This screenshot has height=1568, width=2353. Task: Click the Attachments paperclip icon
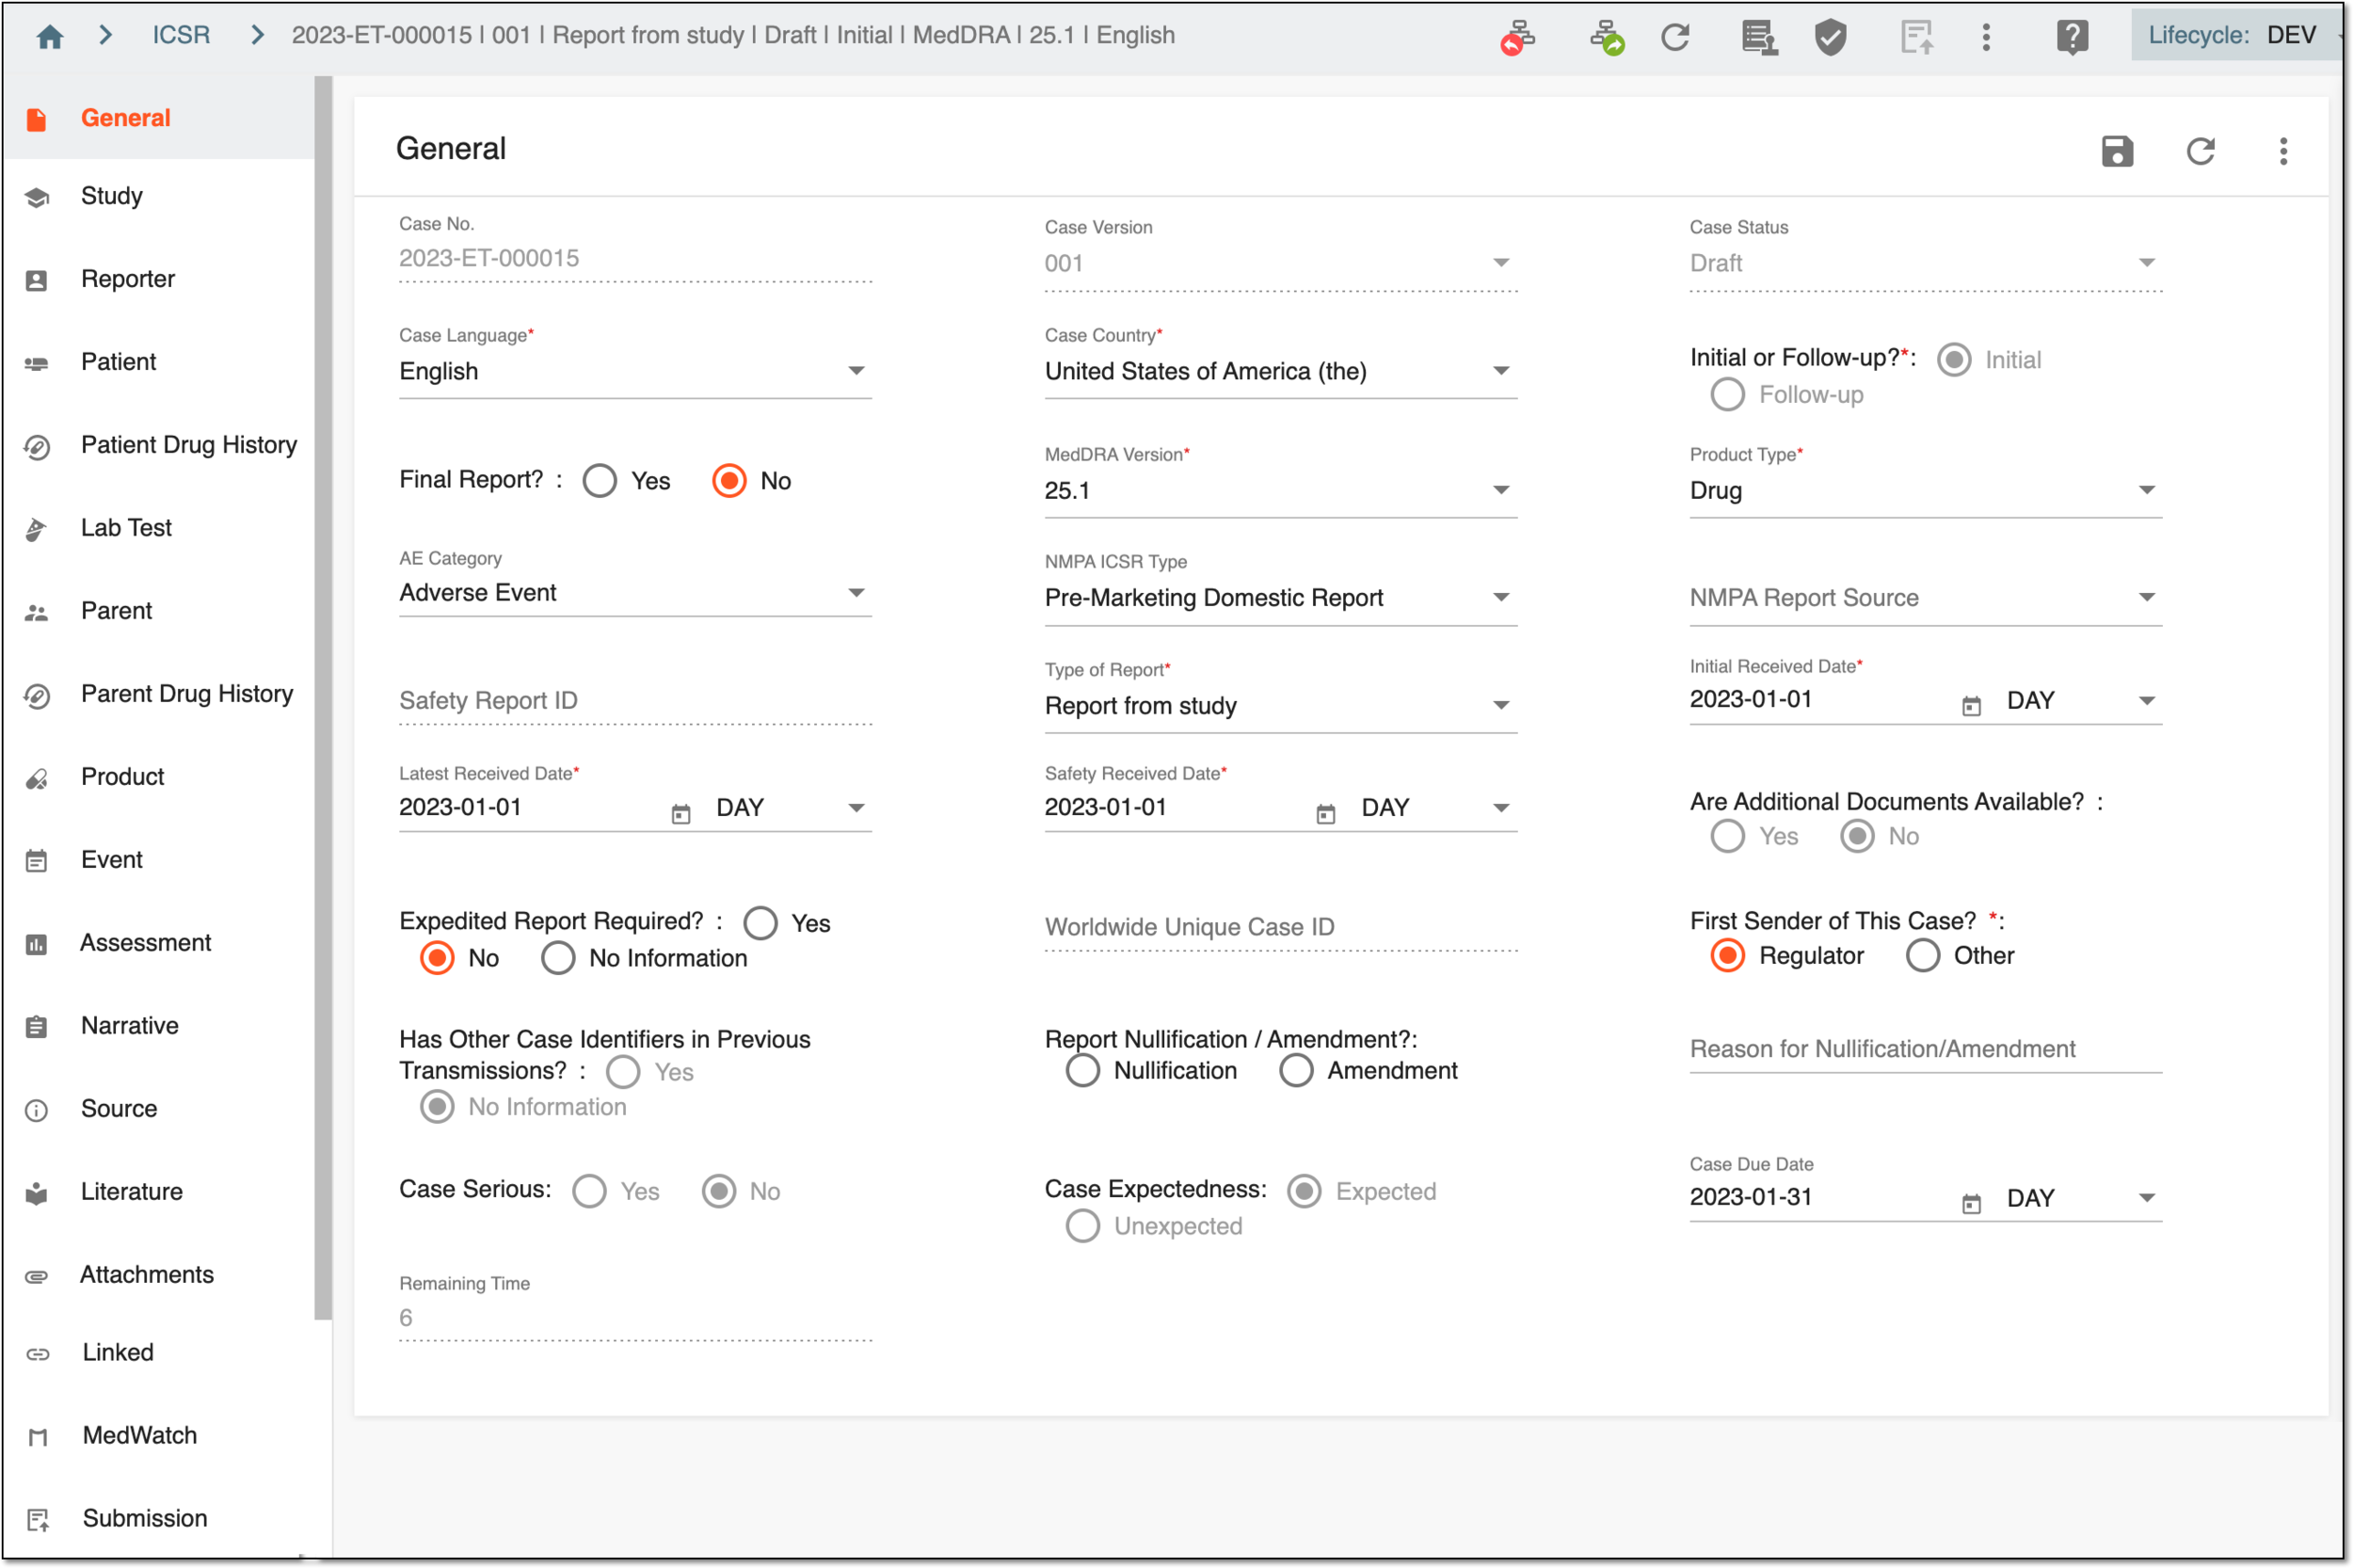click(36, 1276)
